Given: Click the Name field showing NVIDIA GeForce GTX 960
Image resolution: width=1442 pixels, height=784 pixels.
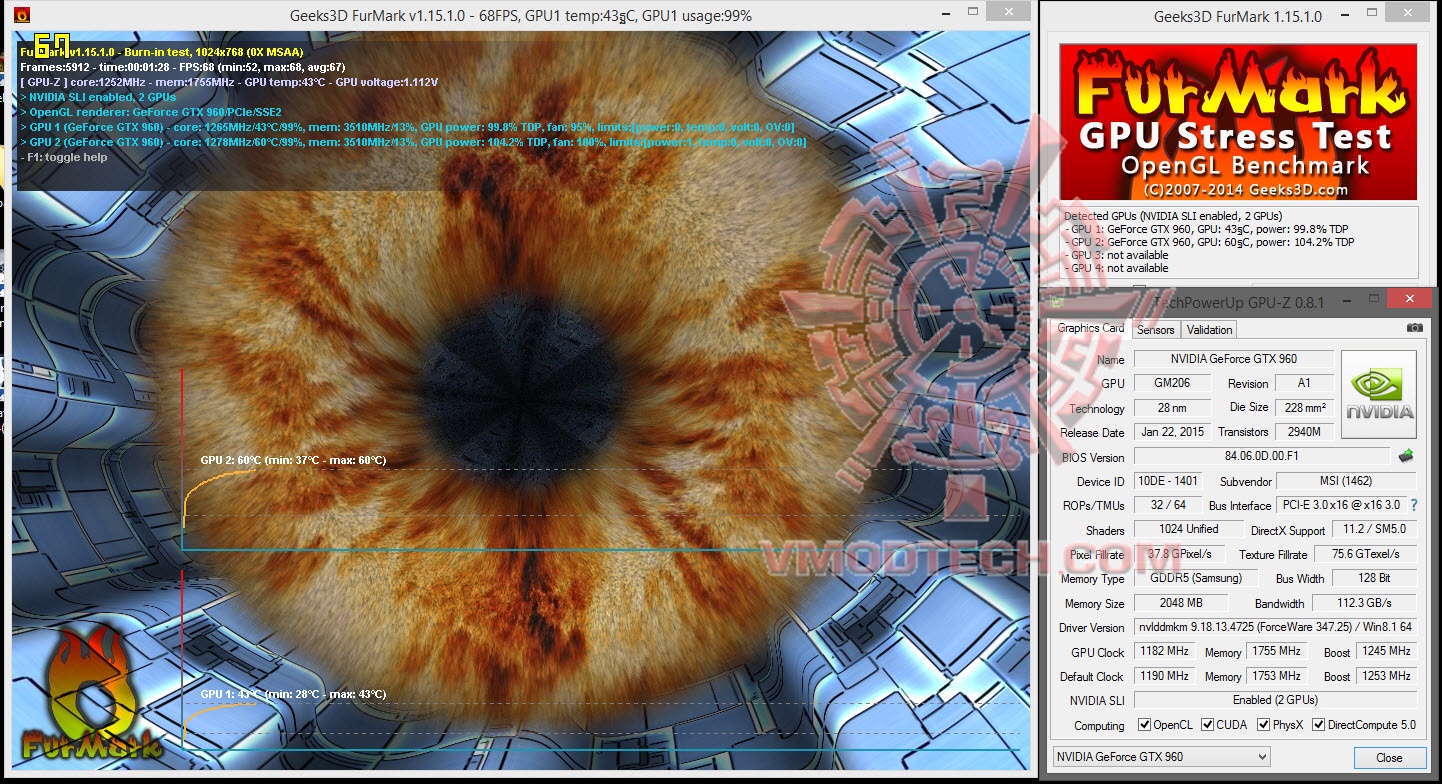Looking at the screenshot, I should tap(1233, 359).
